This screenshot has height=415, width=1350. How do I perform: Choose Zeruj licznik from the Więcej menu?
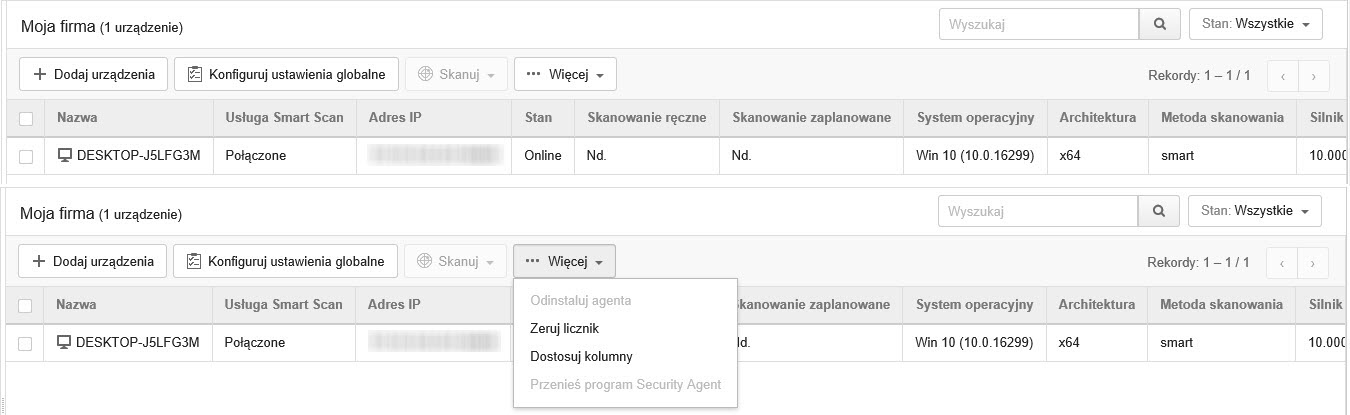(565, 328)
